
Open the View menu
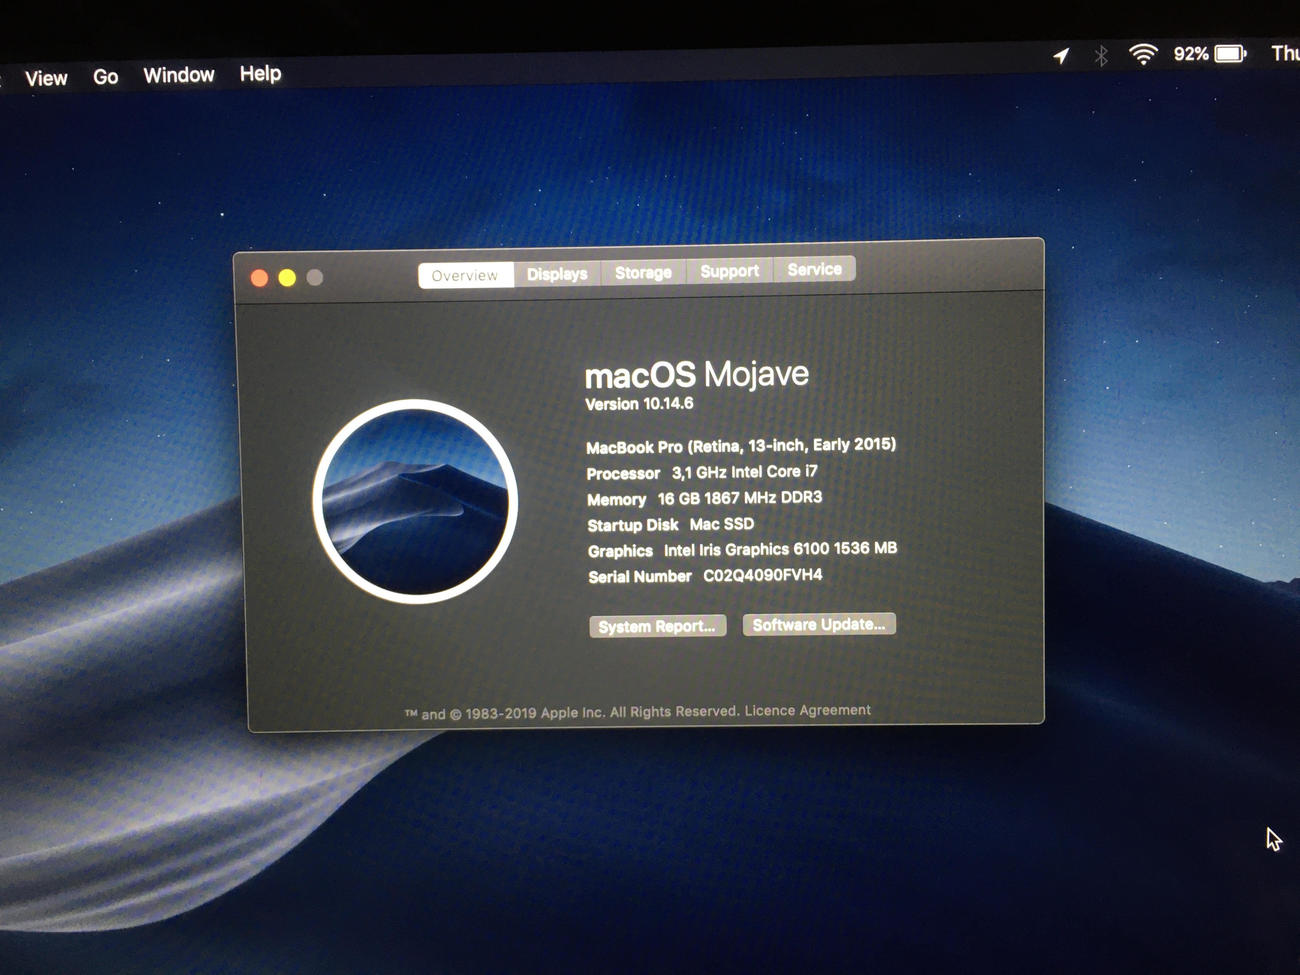[x=46, y=78]
